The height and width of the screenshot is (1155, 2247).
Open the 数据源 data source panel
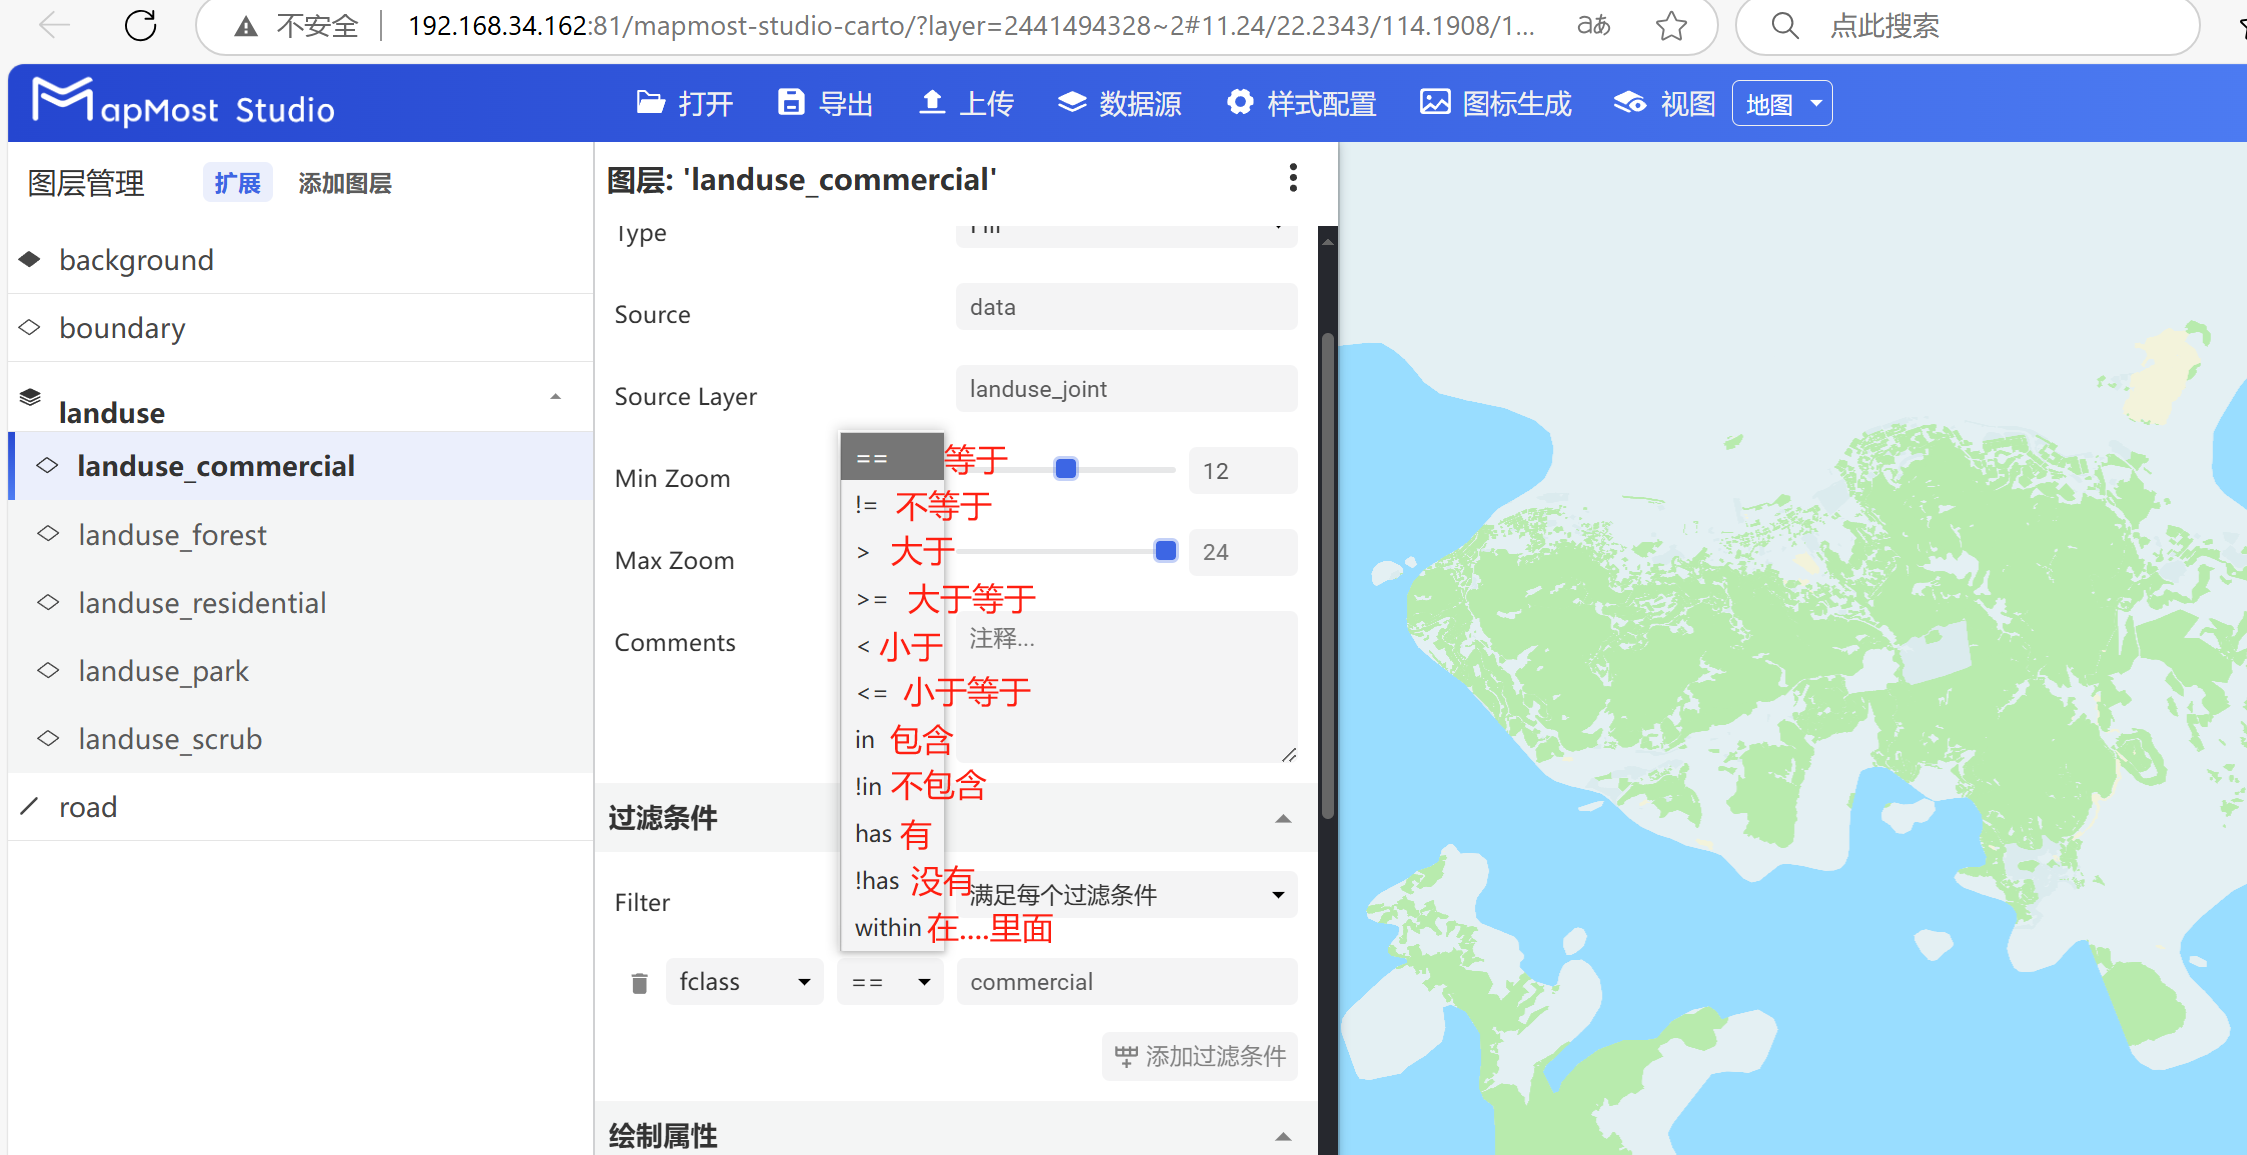click(x=1119, y=103)
